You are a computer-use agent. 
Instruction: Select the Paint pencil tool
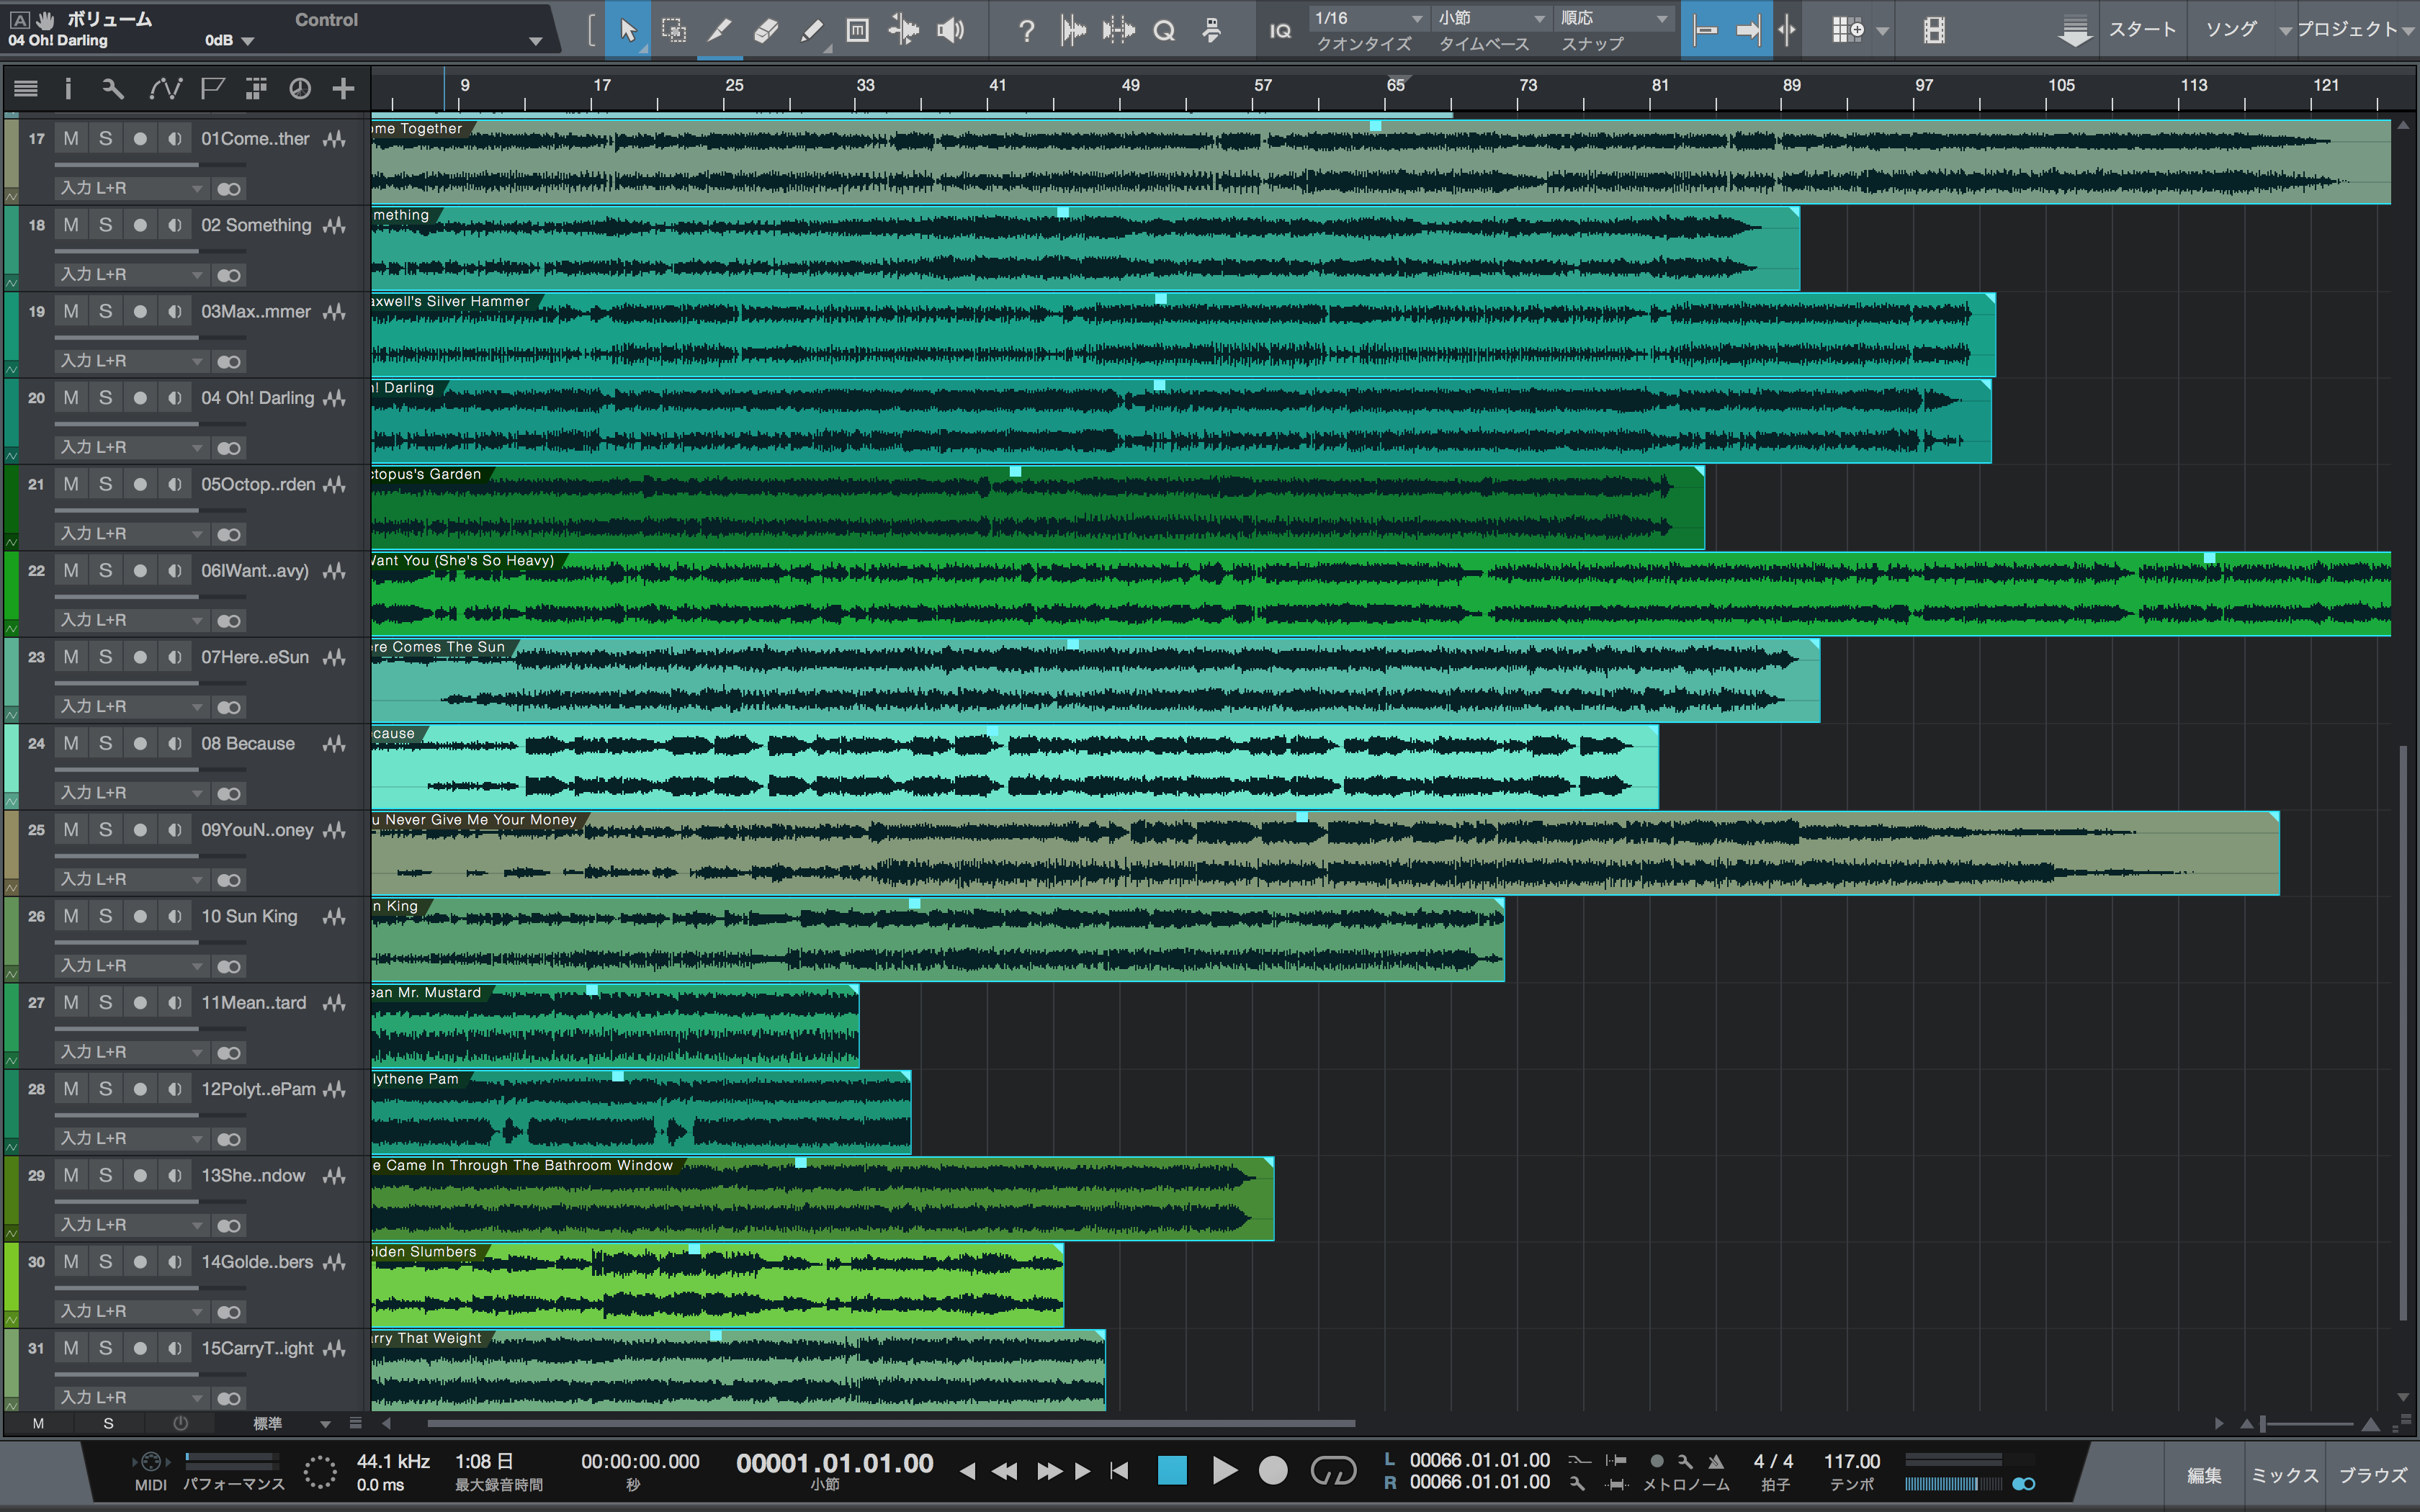pyautogui.click(x=812, y=30)
